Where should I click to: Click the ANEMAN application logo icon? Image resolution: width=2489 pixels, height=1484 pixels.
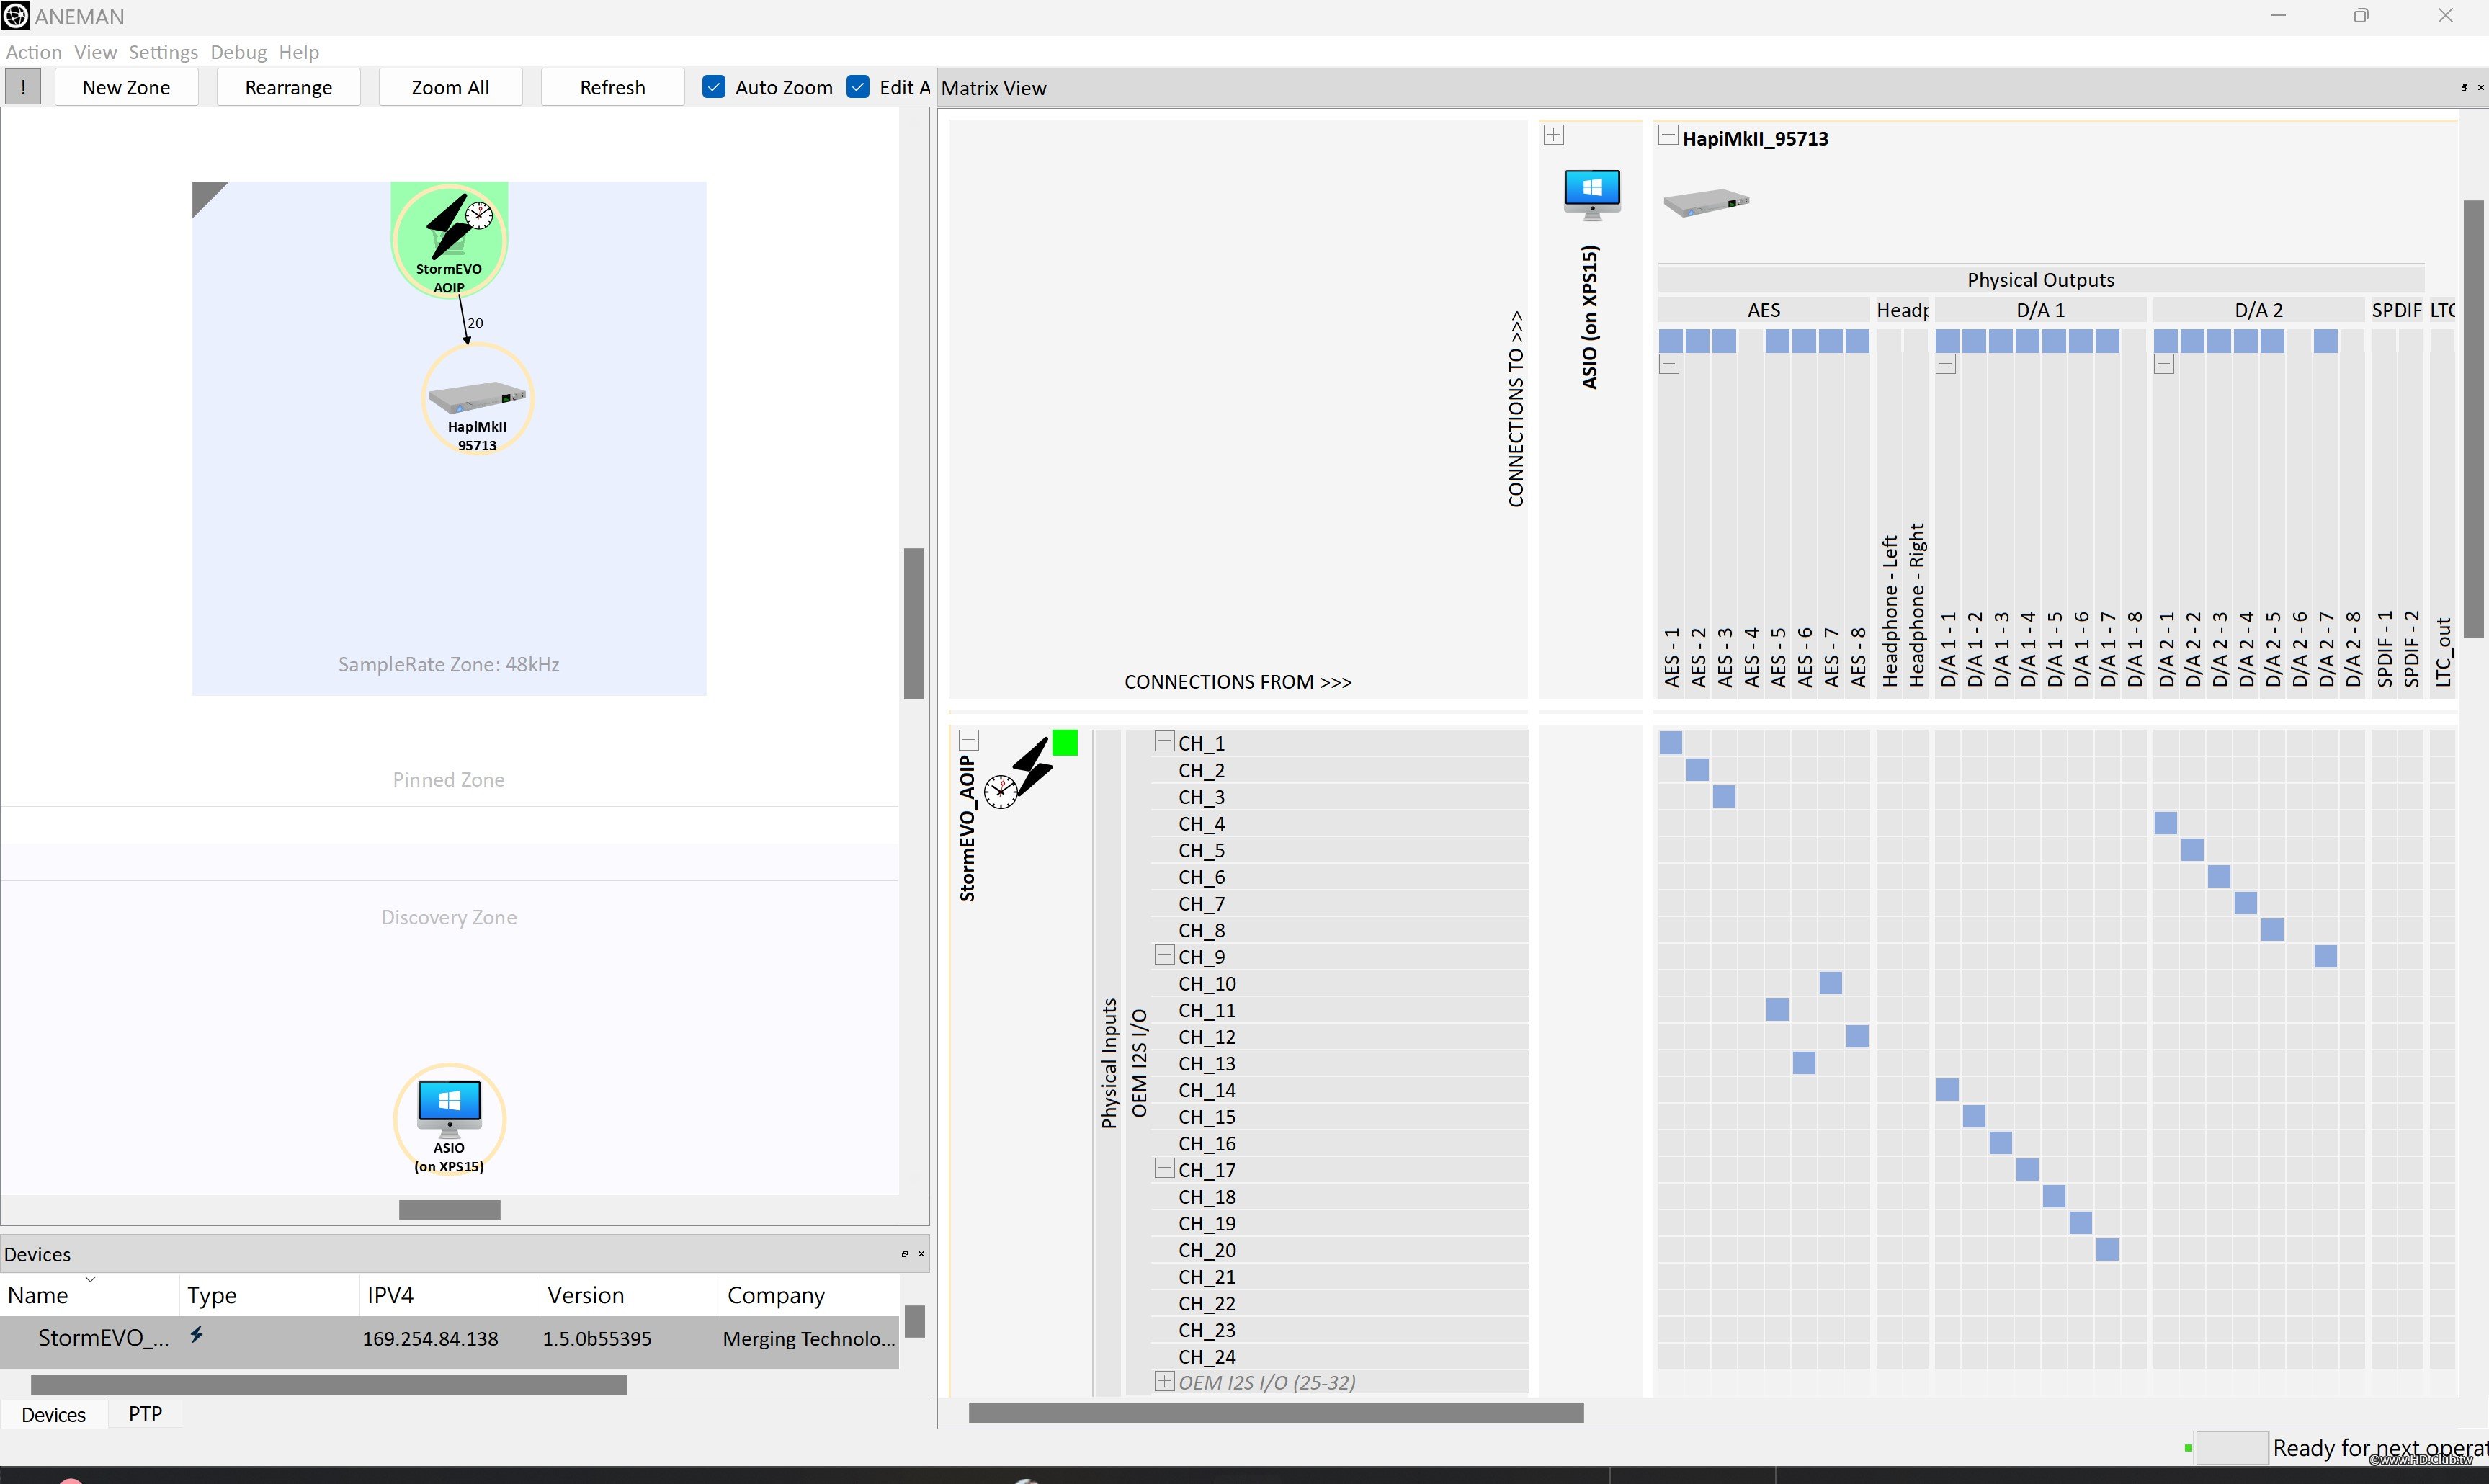(x=16, y=16)
